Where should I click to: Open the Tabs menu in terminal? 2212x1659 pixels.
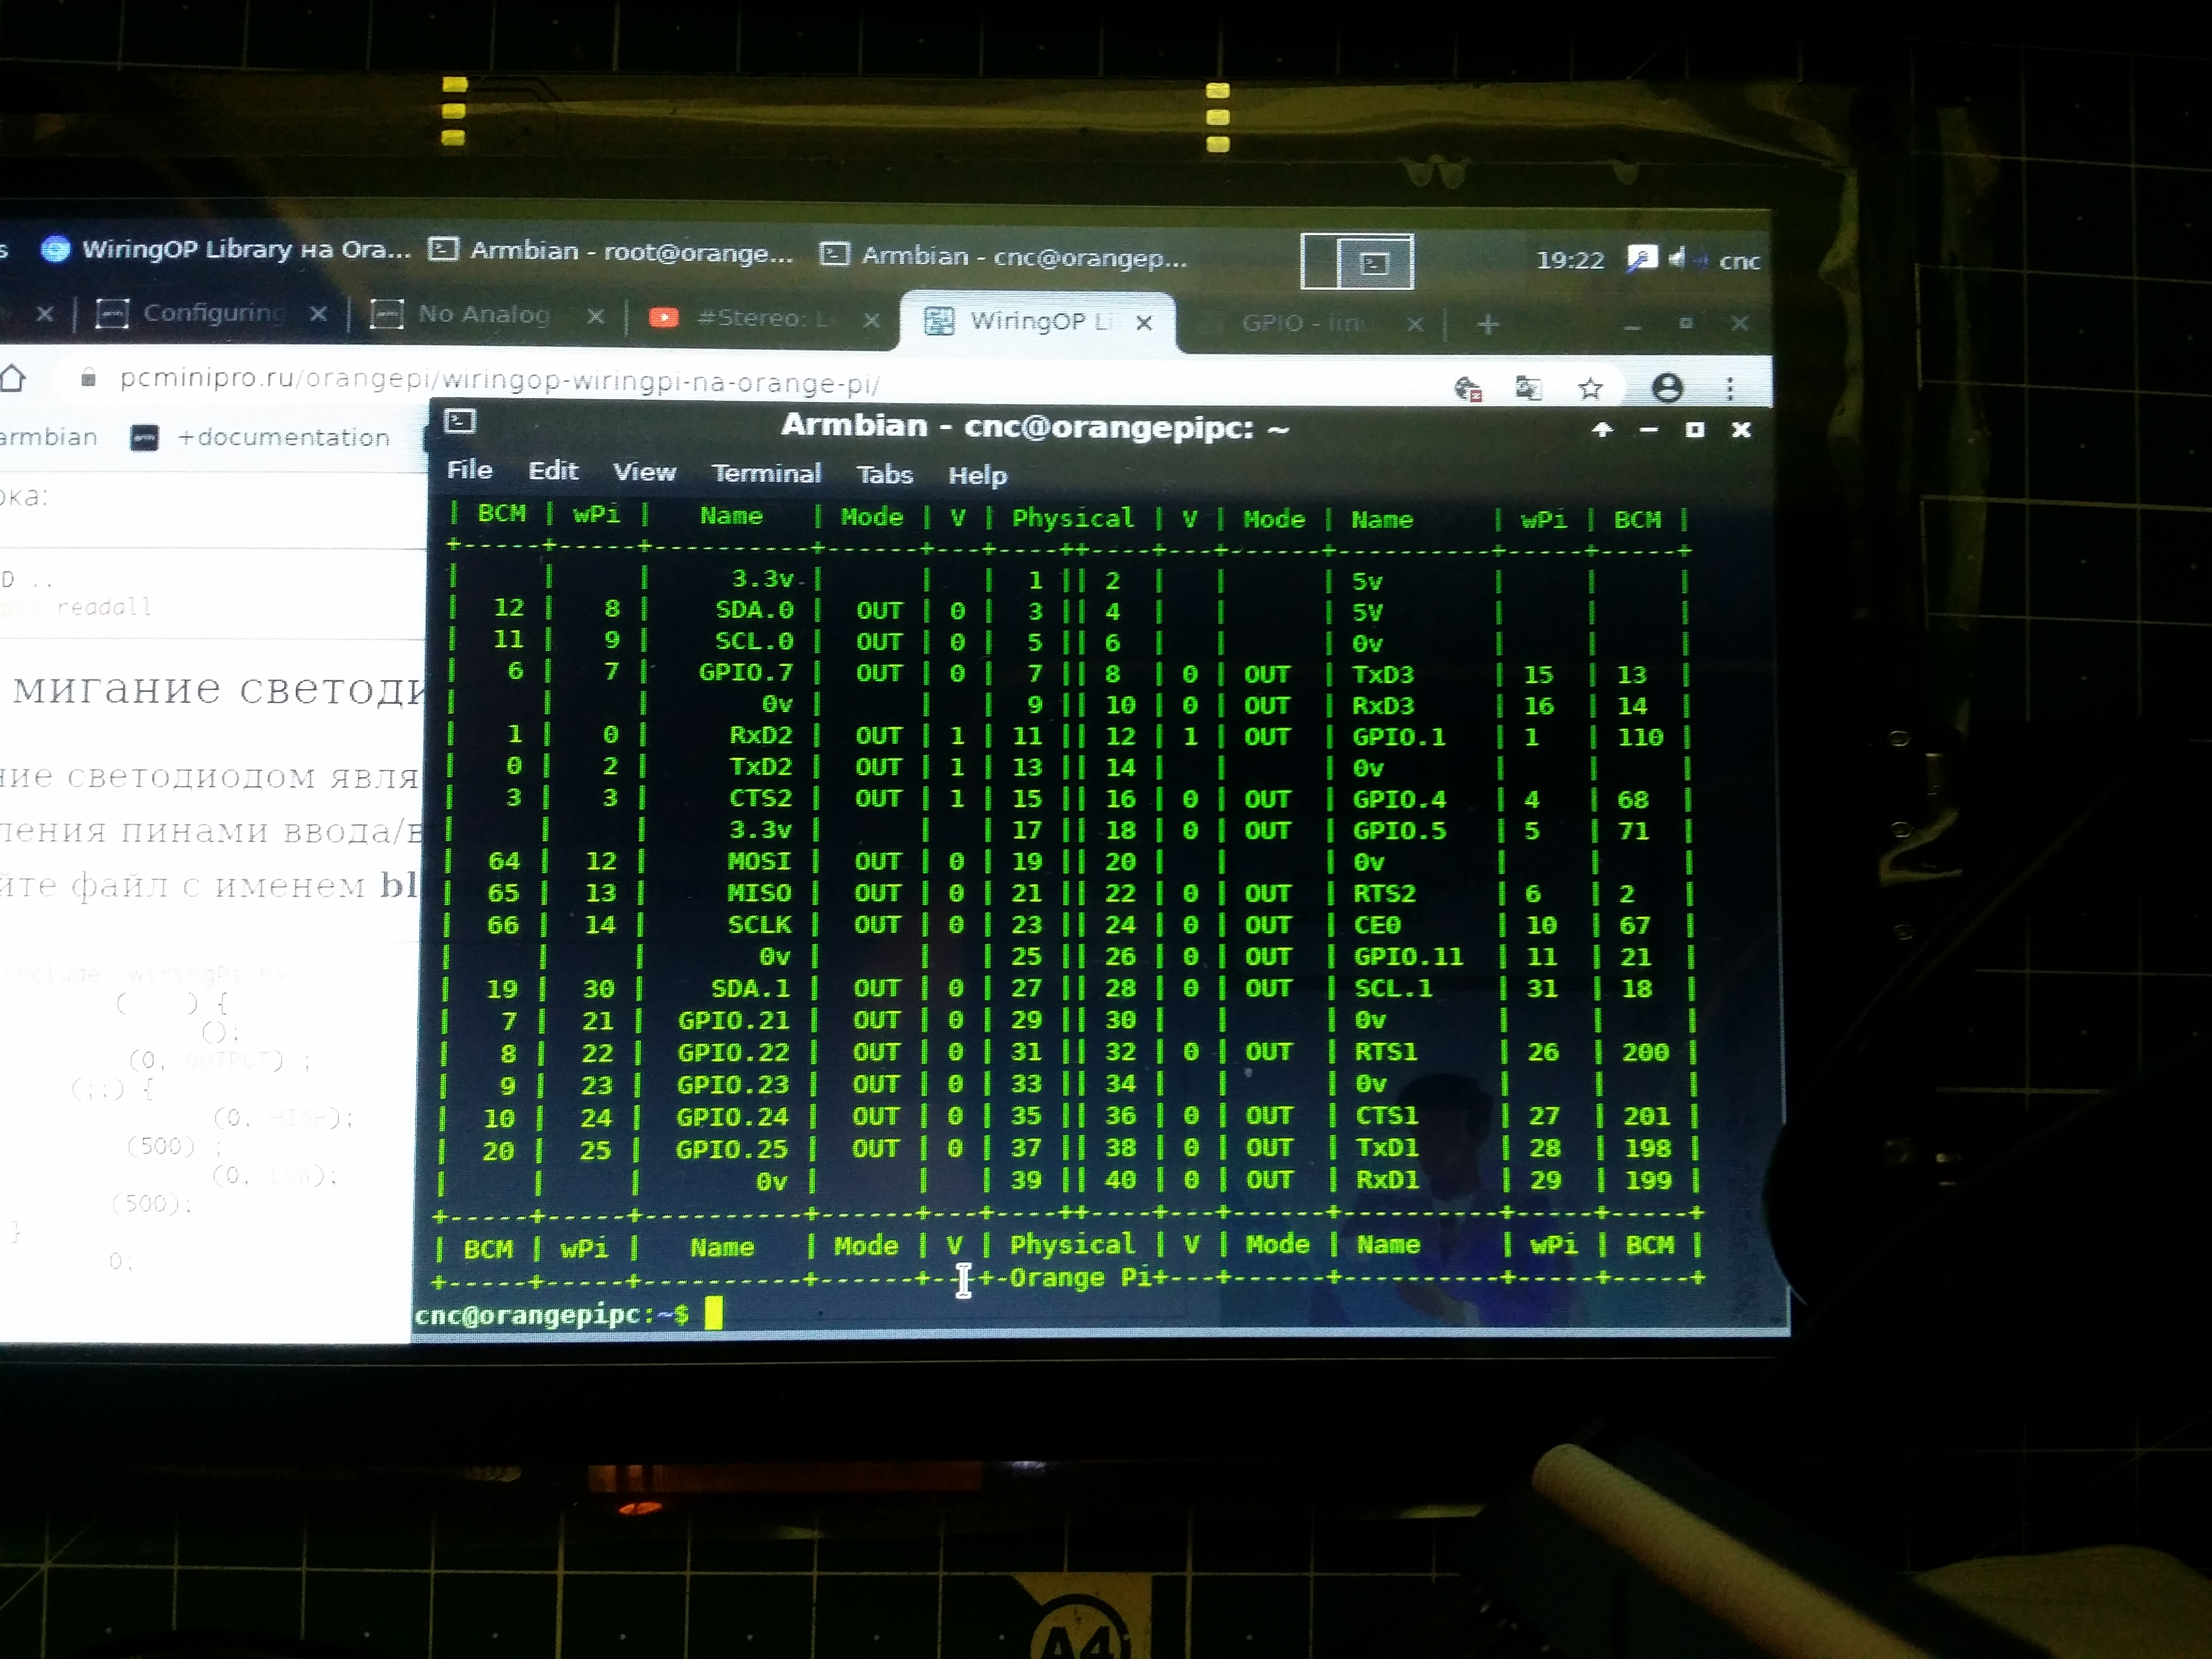pos(884,475)
